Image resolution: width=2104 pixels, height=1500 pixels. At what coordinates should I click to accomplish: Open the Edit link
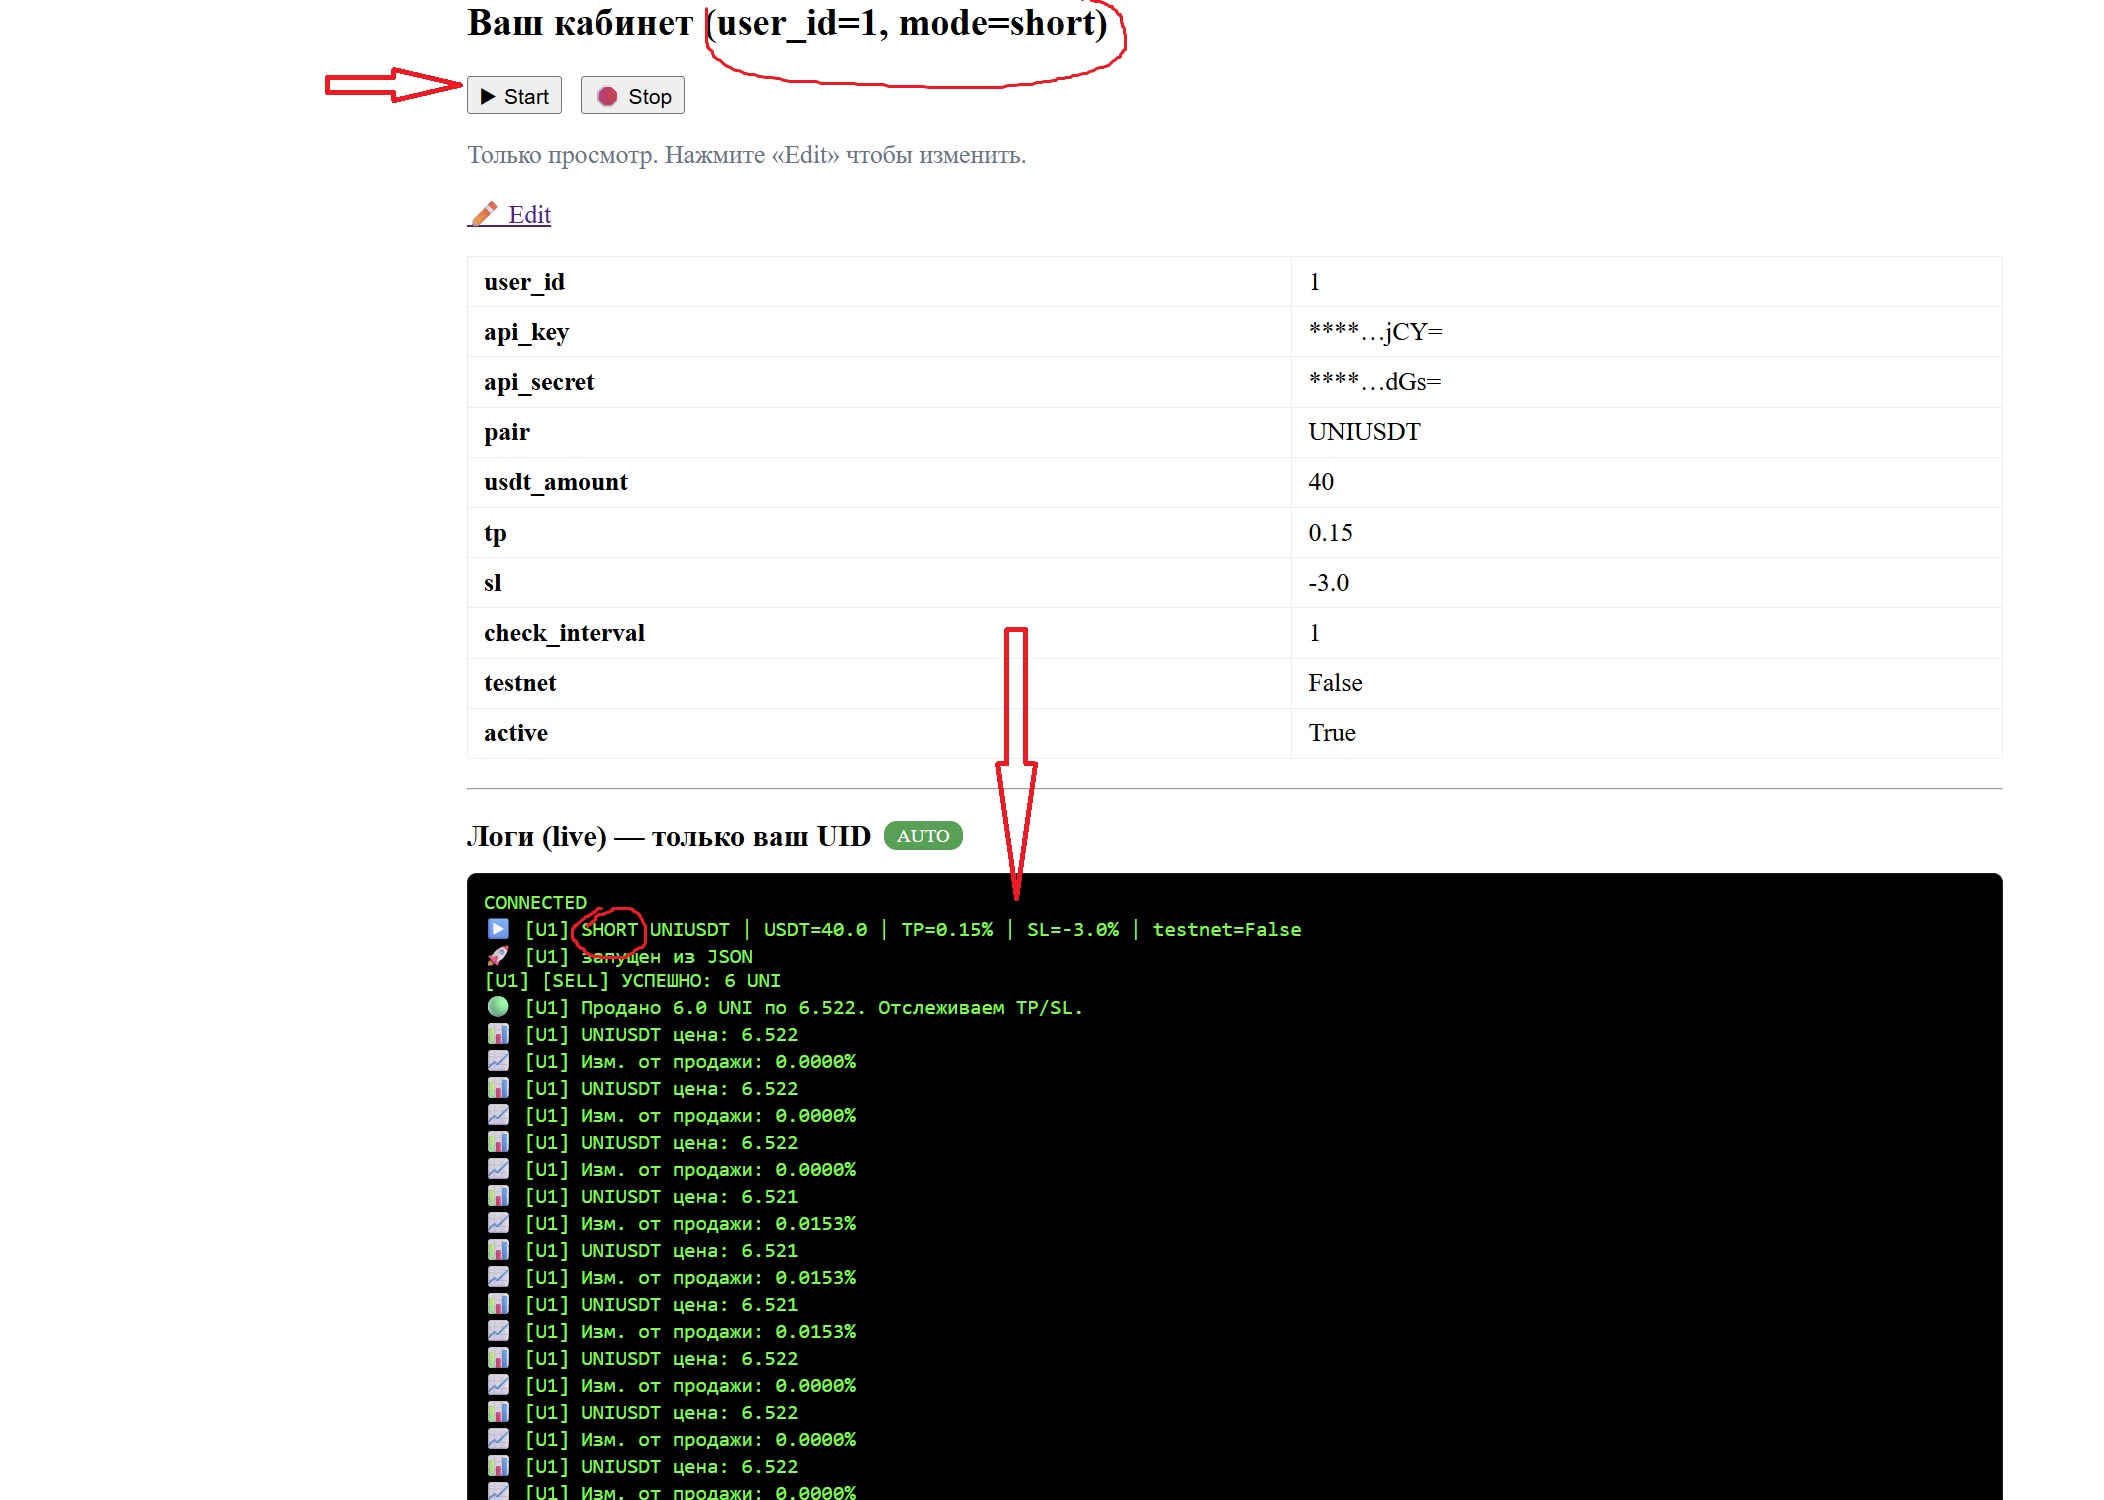529,214
